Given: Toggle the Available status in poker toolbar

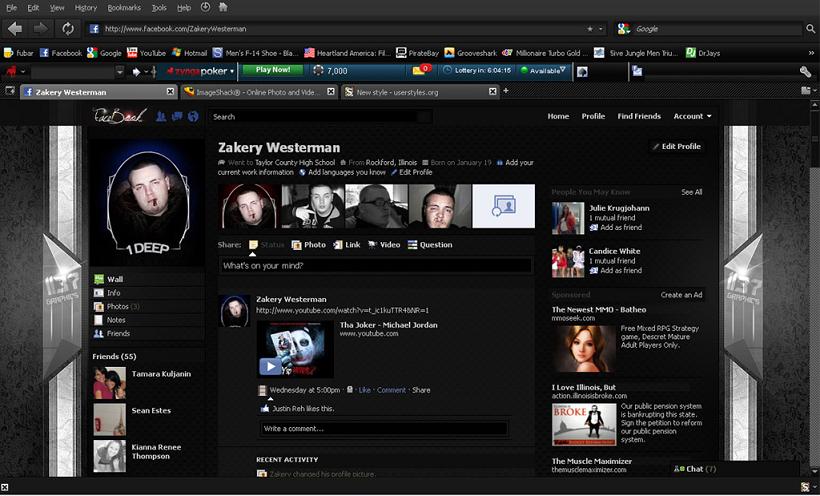Looking at the screenshot, I should 543,71.
